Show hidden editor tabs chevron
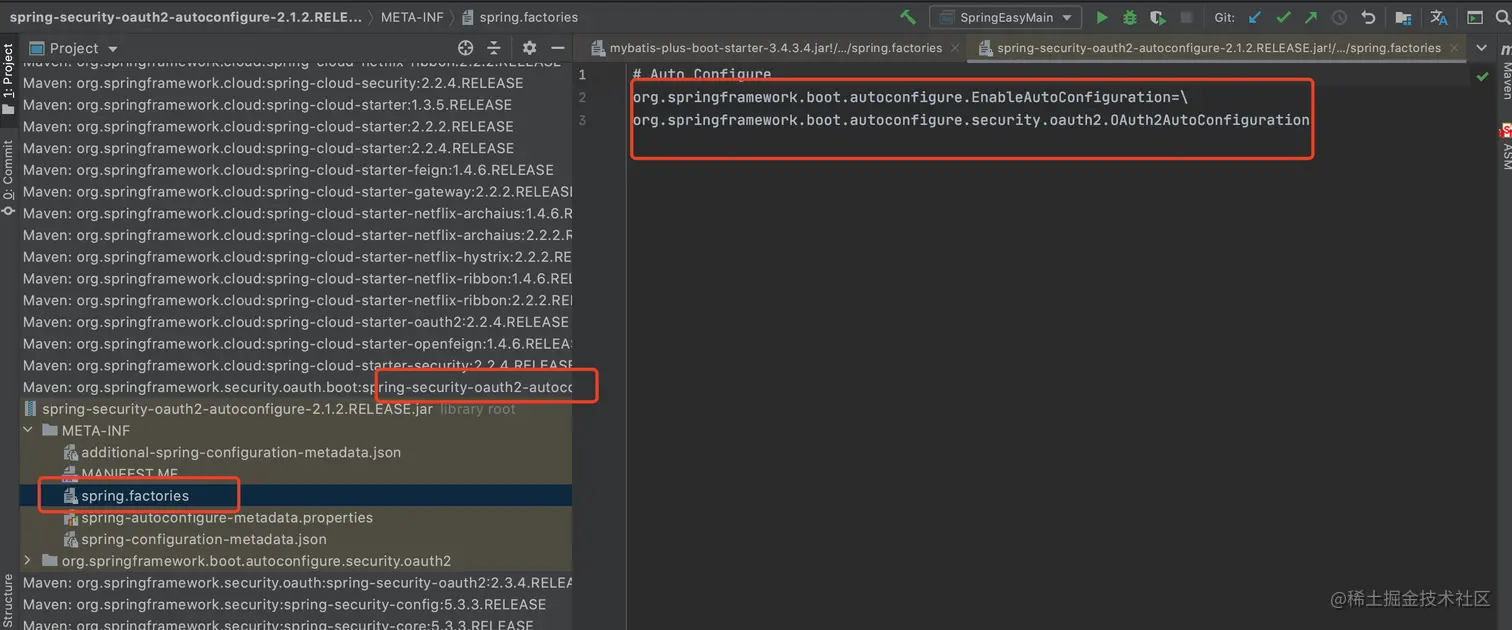The height and width of the screenshot is (630, 1512). (x=1481, y=48)
